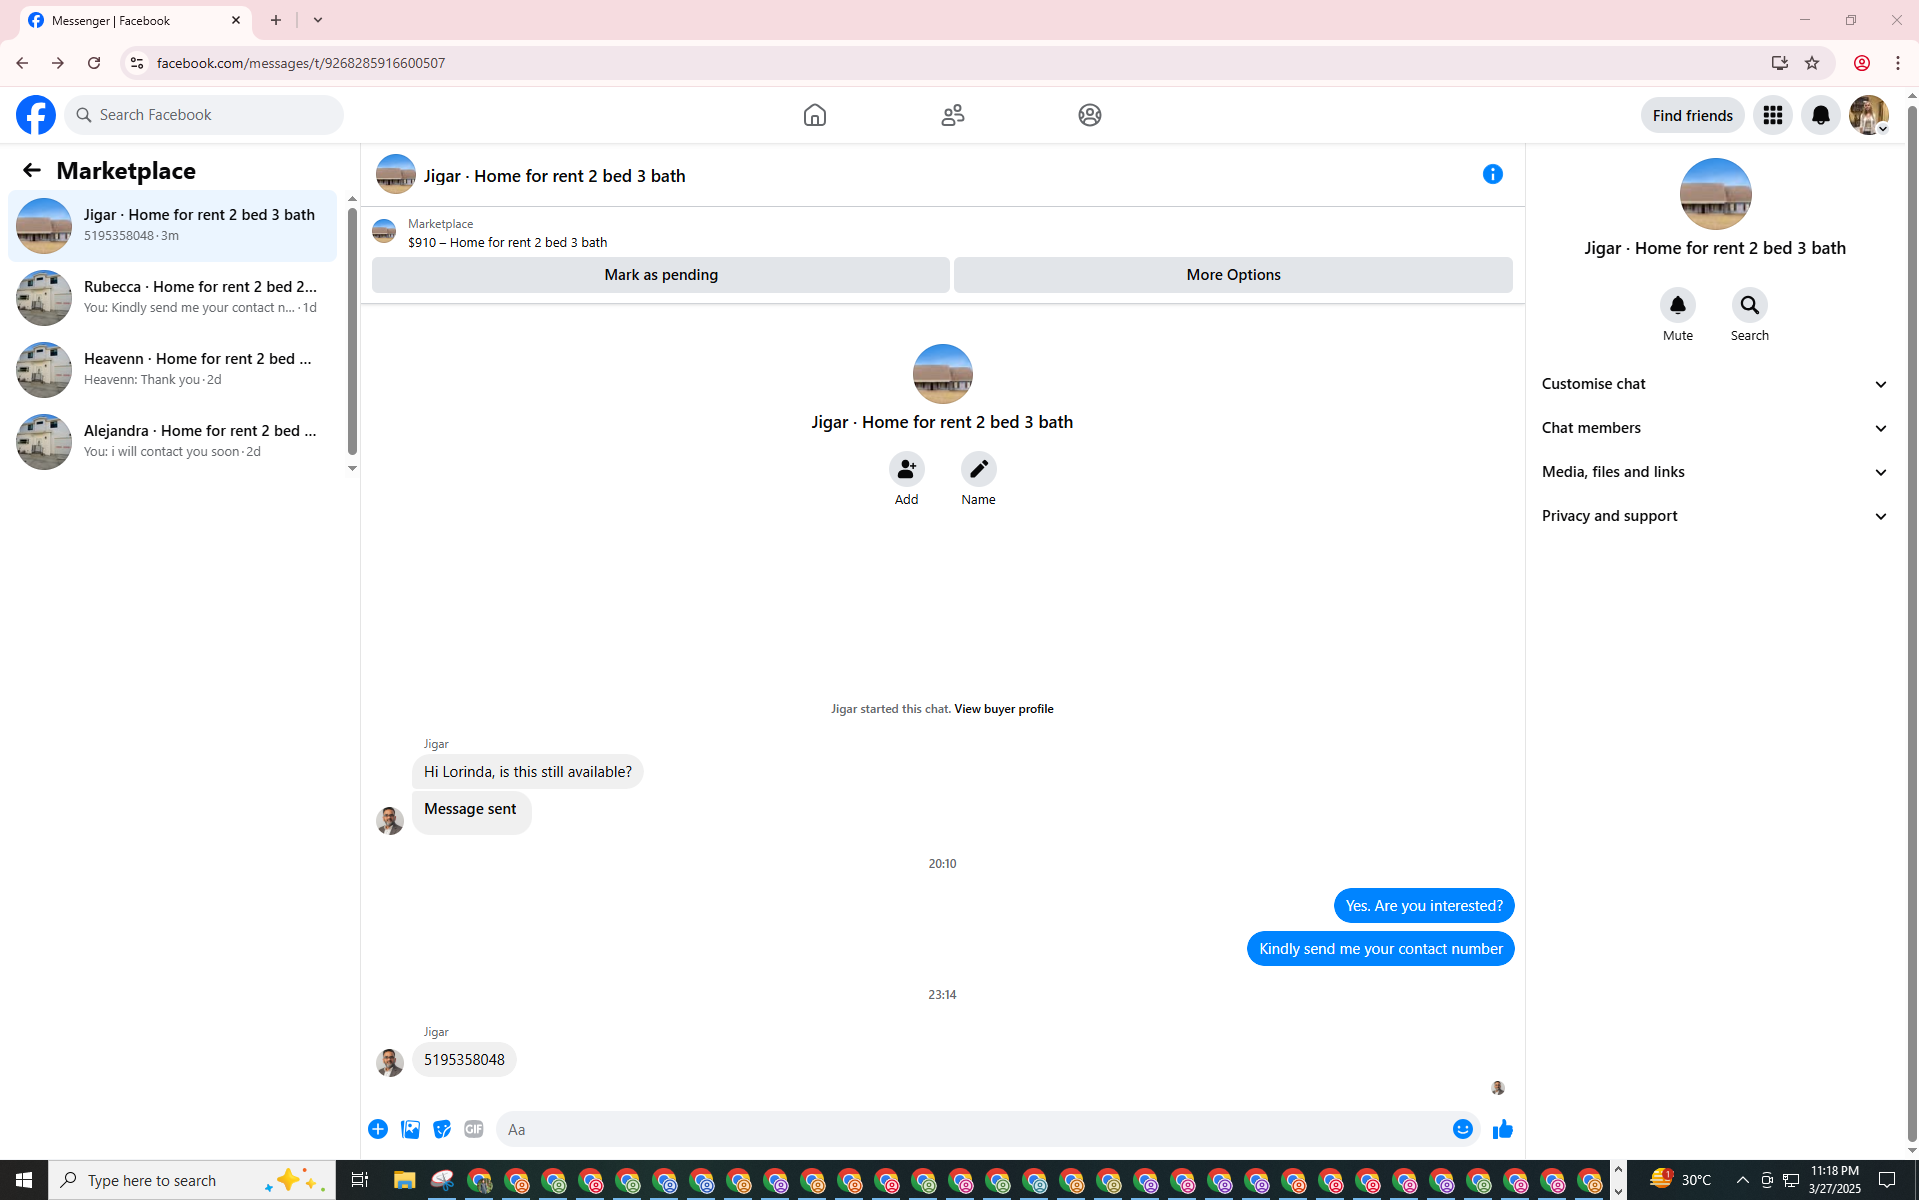Viewport: 1919px width, 1200px height.
Task: Open the Windows Start menu
Action: coord(24,1180)
